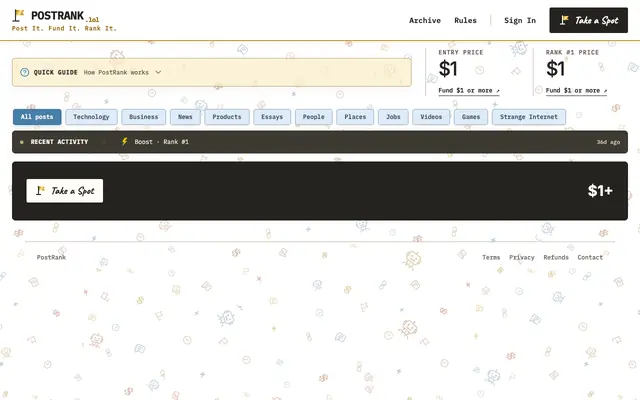Image resolution: width=640 pixels, height=400 pixels.
Task: Click the question mark Quick Guide icon
Action: 24,72
